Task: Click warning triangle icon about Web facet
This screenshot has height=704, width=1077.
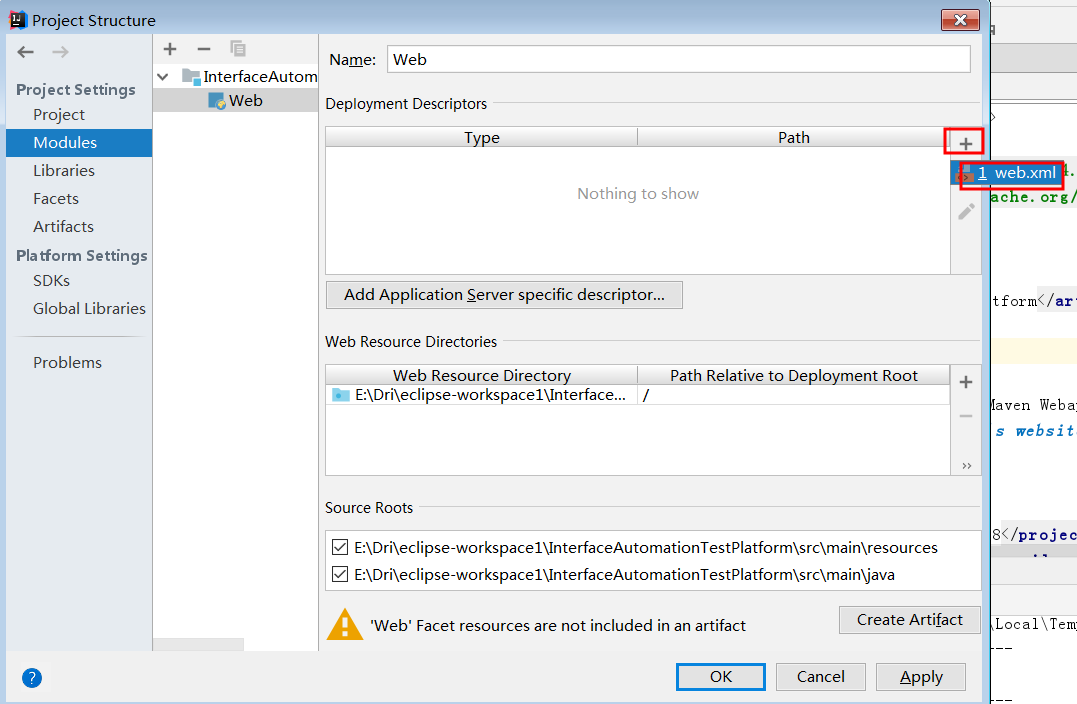Action: click(345, 624)
